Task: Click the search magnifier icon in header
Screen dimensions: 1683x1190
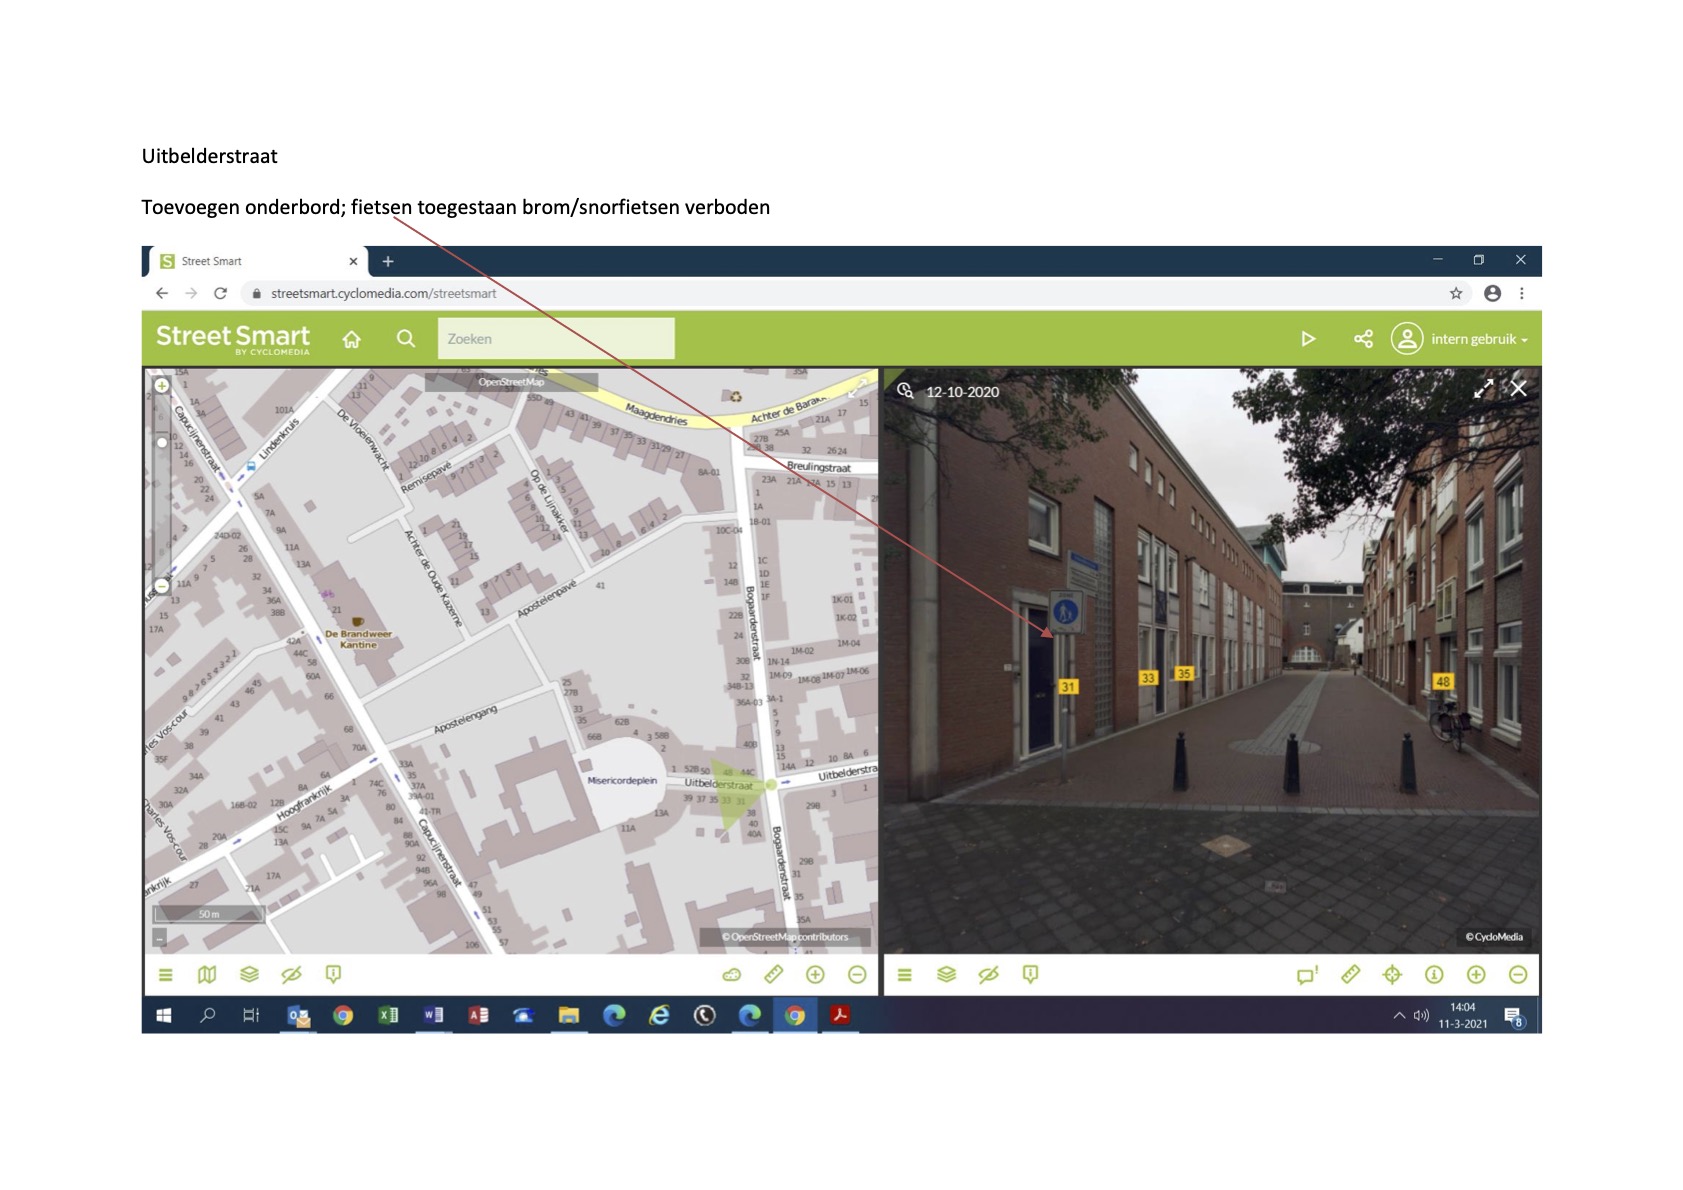Action: click(x=405, y=339)
